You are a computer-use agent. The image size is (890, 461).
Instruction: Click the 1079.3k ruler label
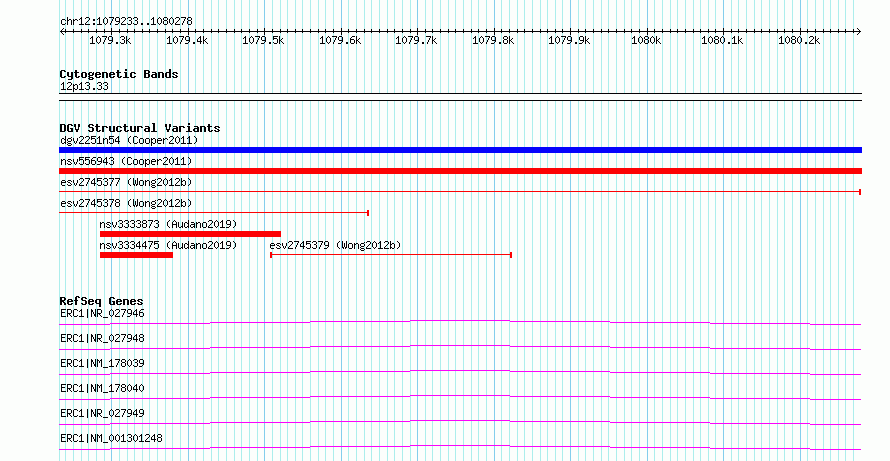tap(111, 41)
